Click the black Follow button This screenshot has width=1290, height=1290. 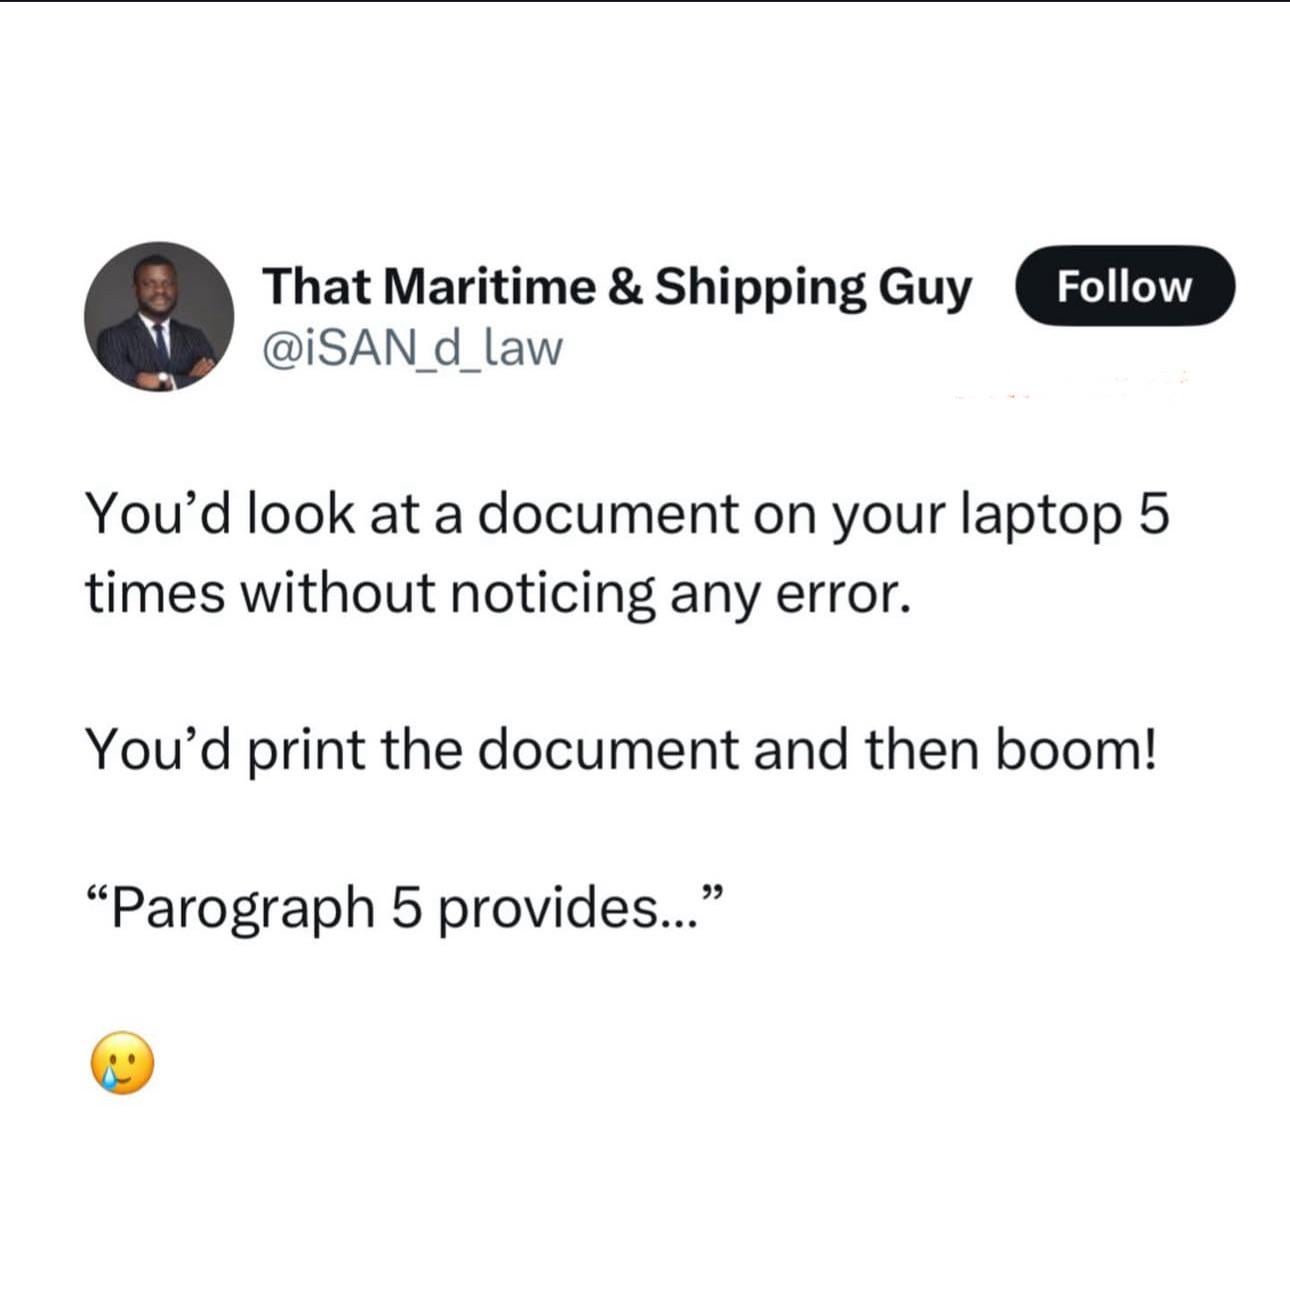(x=1125, y=286)
